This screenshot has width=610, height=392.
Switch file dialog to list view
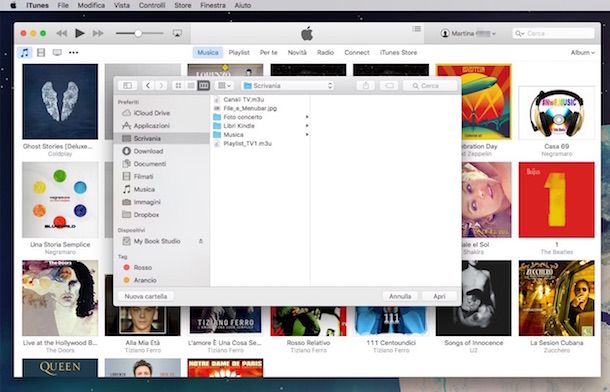pyautogui.click(x=191, y=86)
